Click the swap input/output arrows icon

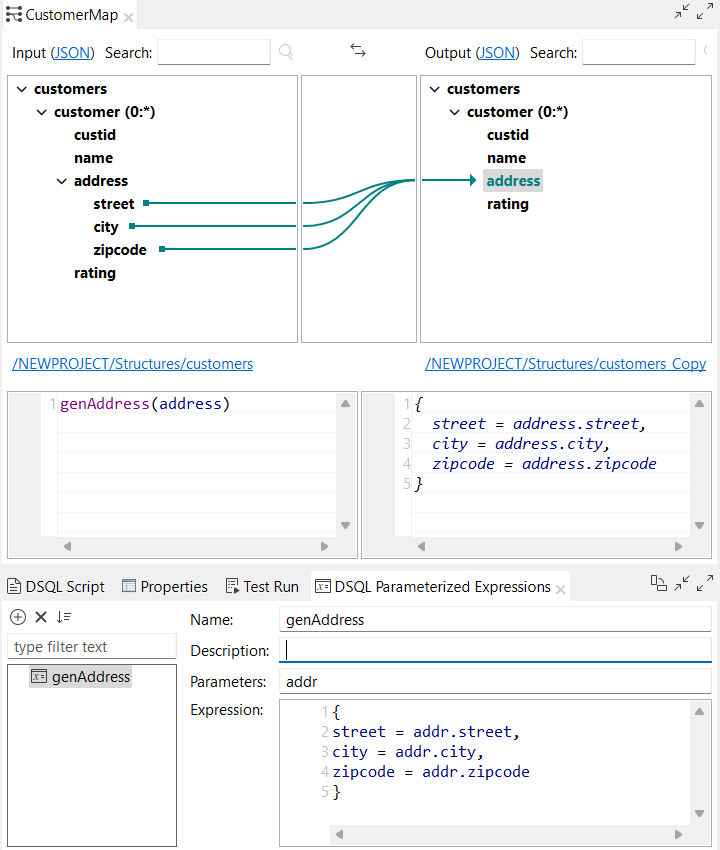(x=358, y=51)
